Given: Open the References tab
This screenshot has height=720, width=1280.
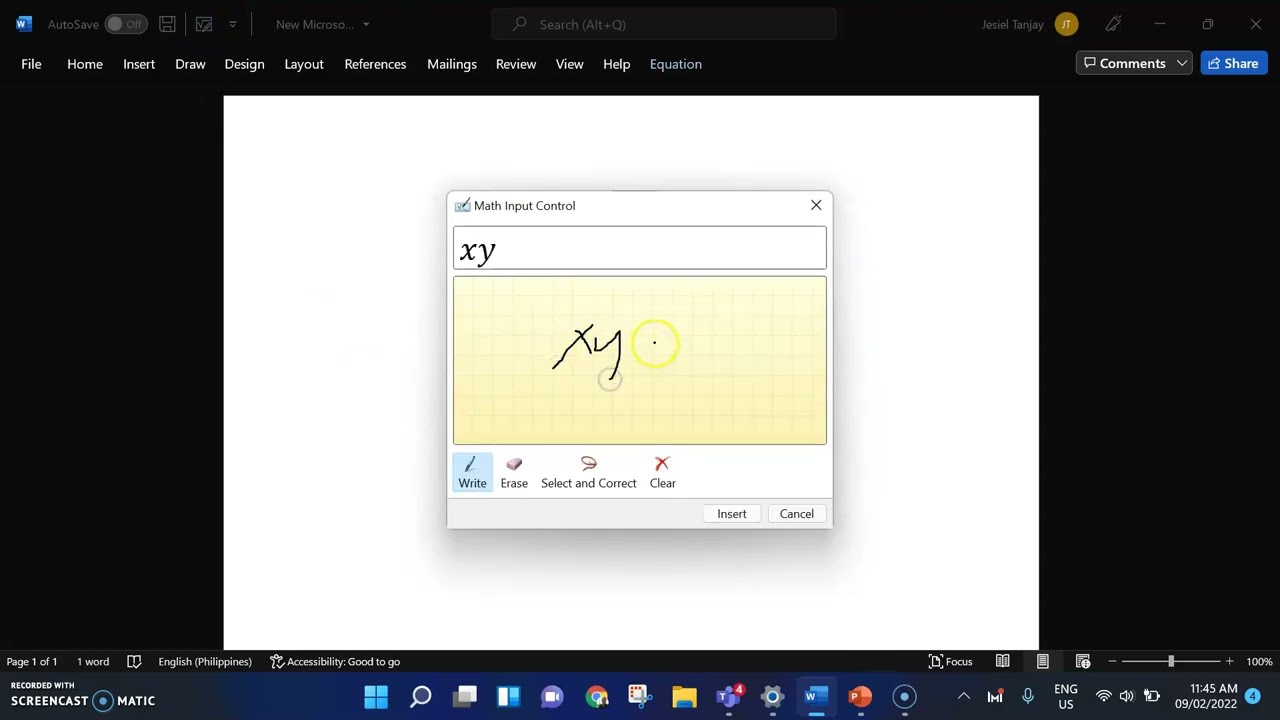Looking at the screenshot, I should tap(375, 64).
